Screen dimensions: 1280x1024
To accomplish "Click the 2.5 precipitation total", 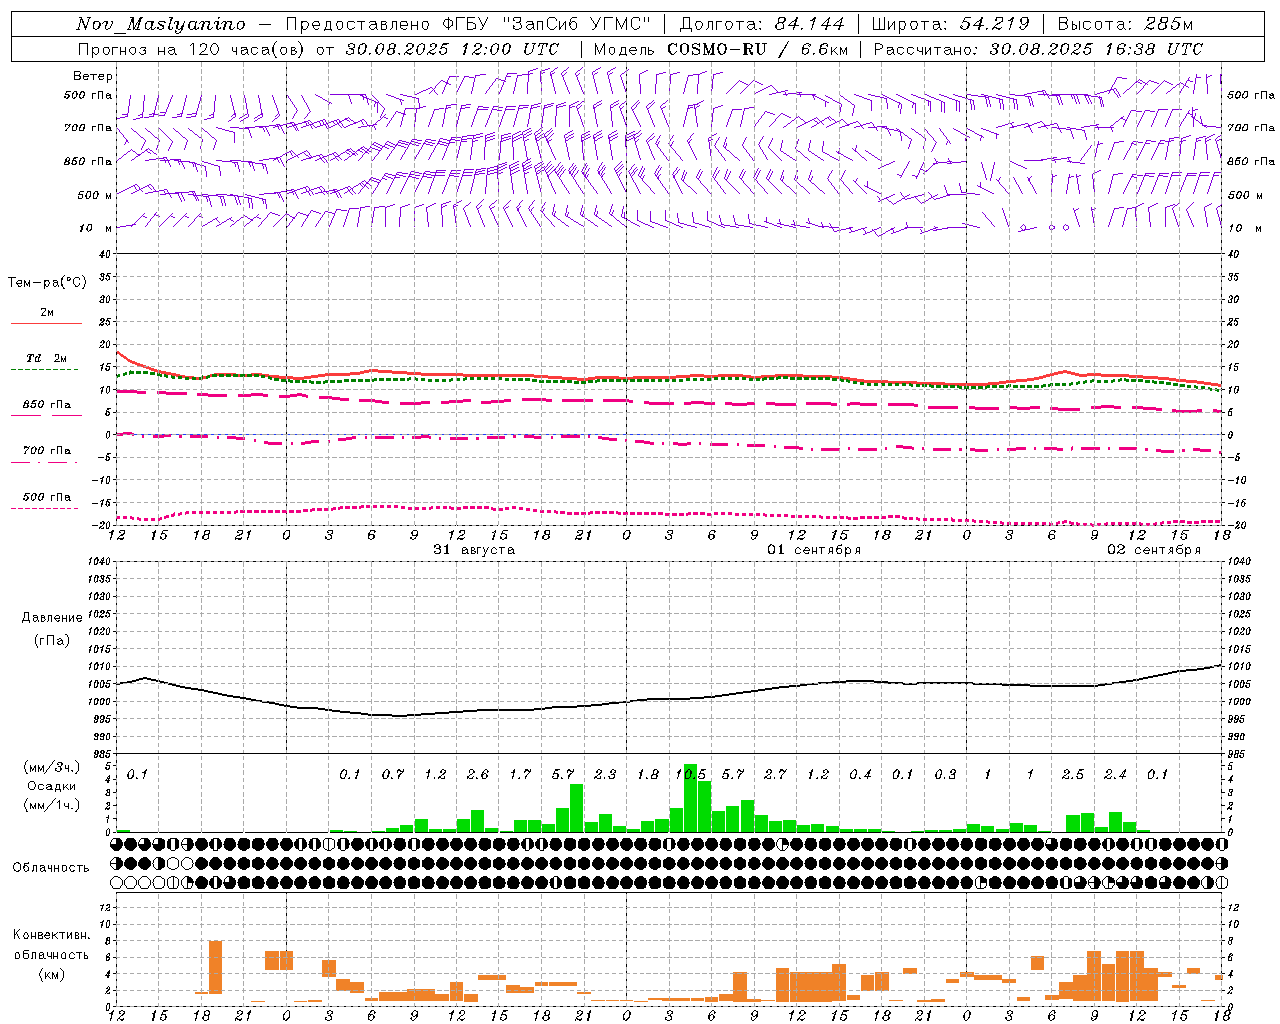I will (x=1073, y=775).
